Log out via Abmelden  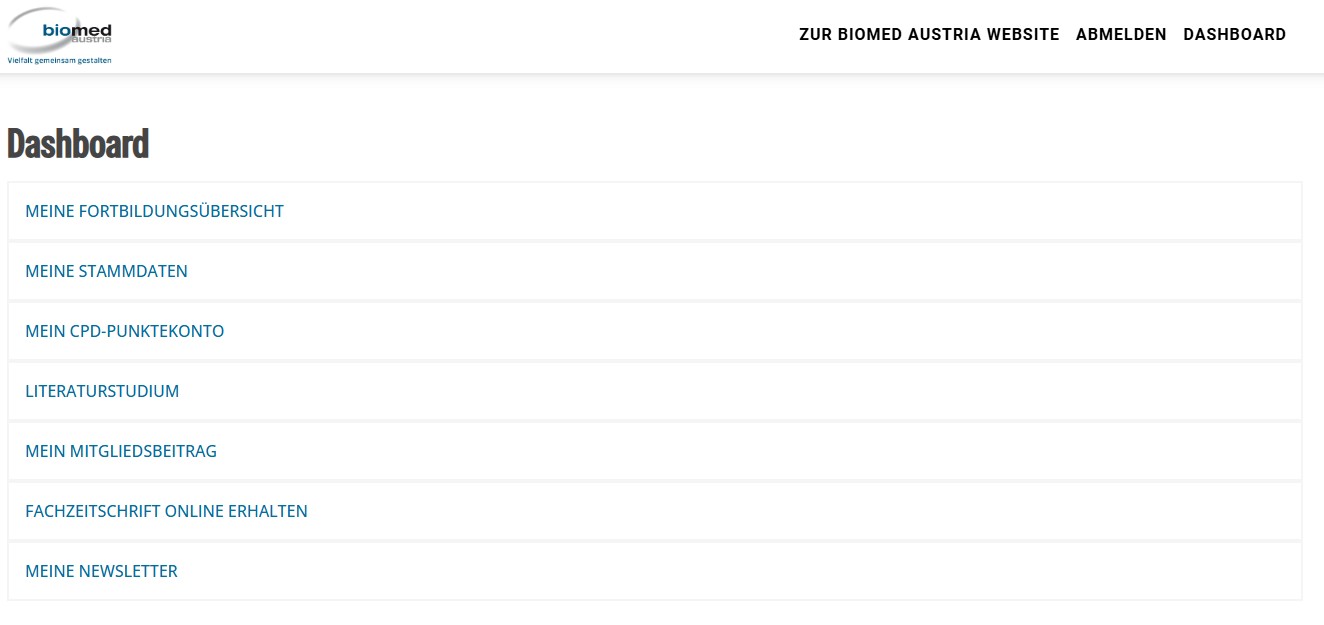(x=1121, y=34)
